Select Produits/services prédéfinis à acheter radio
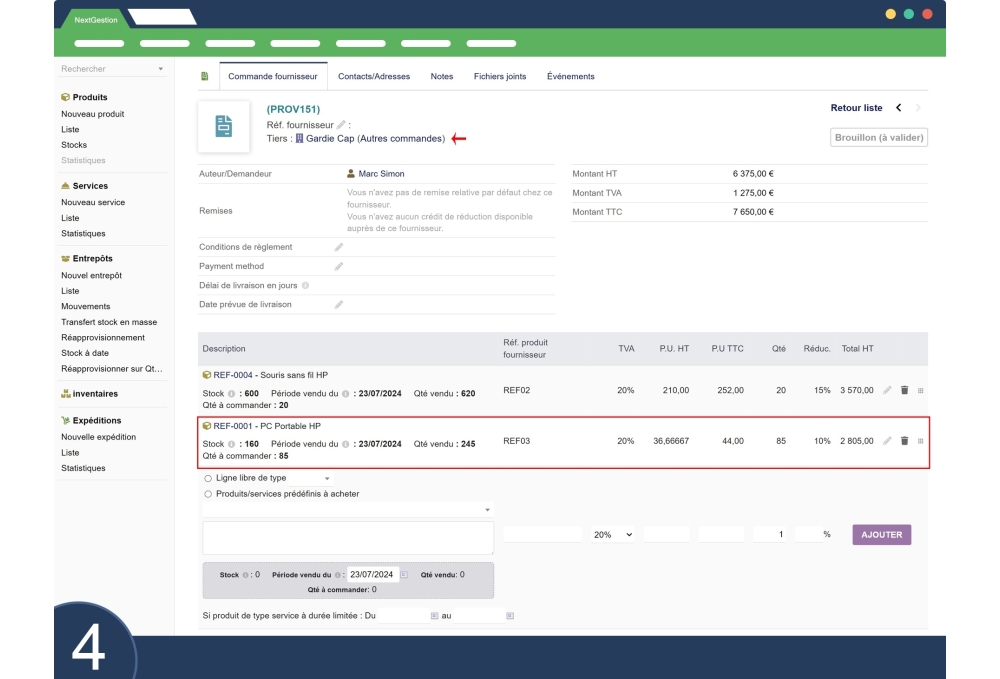Viewport: 1000px width, 679px height. [208, 494]
